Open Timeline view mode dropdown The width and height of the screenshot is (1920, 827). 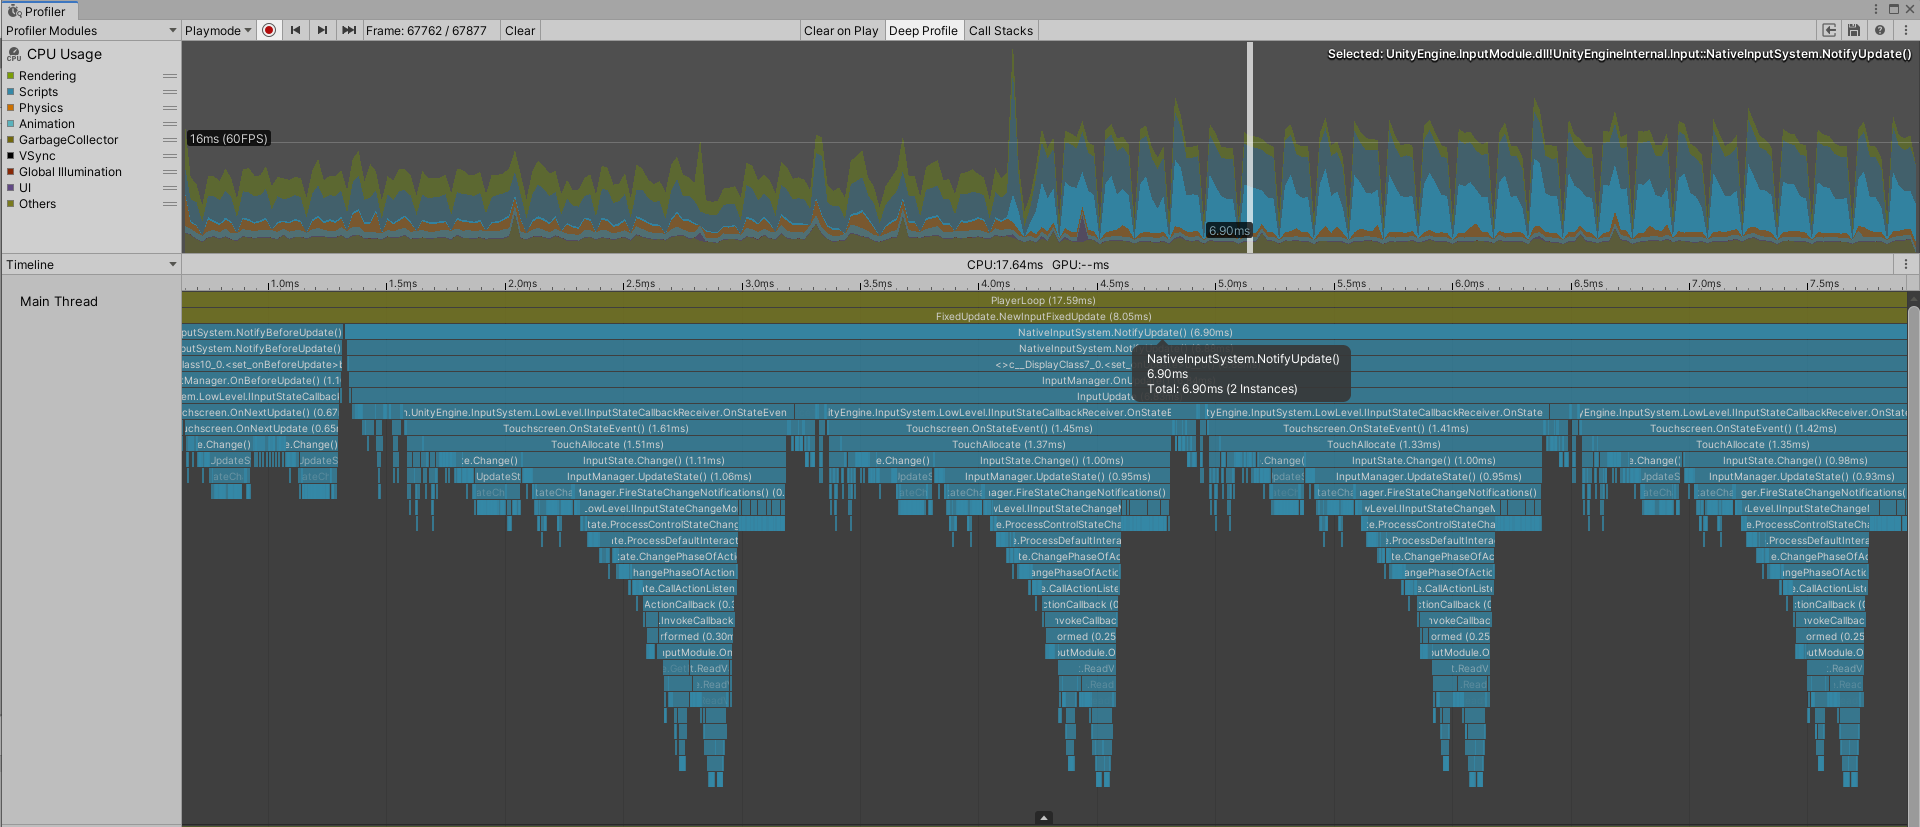coord(90,265)
